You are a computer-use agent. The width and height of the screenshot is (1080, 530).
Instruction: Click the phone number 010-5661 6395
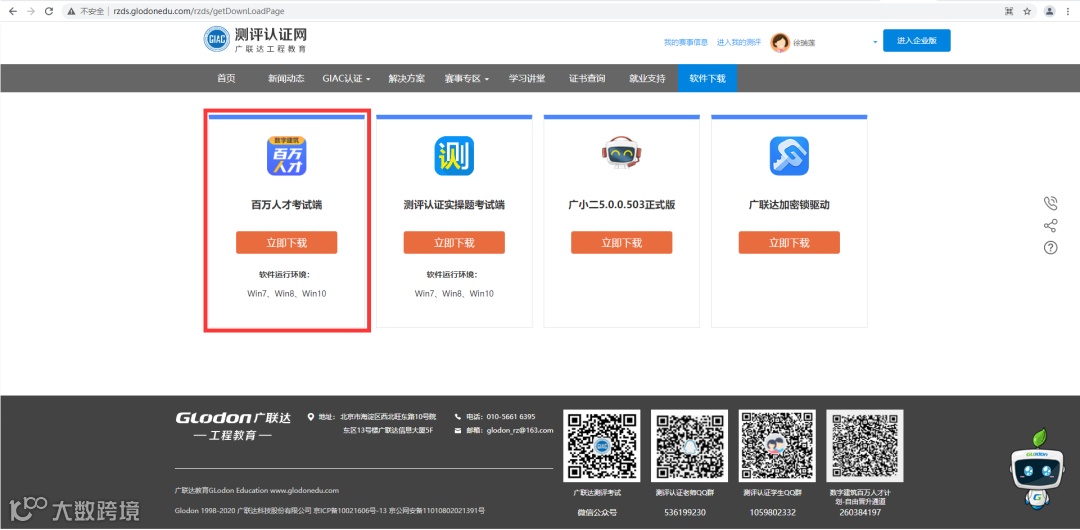(x=511, y=417)
